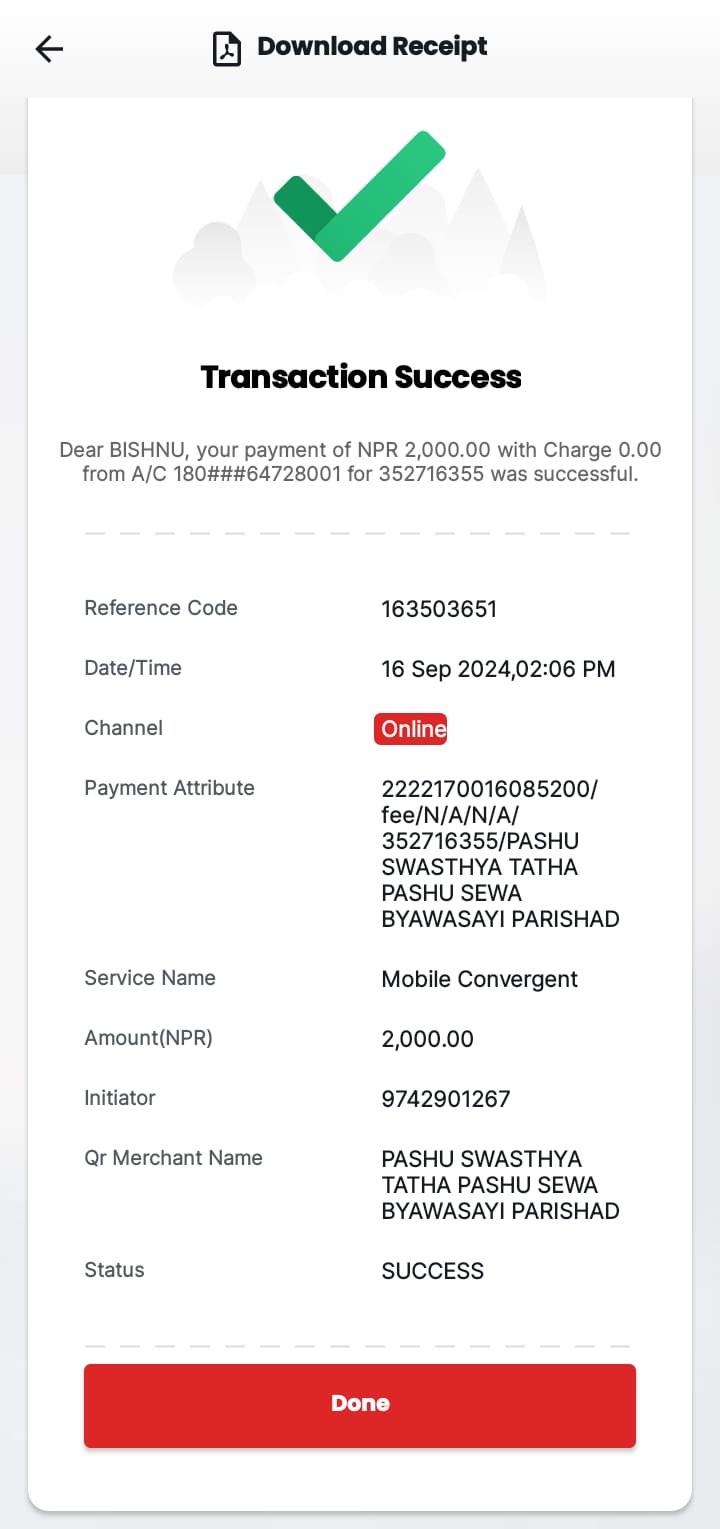720x1529 pixels.
Task: Click the payment confirmation message to BISHNU
Action: coord(360,462)
